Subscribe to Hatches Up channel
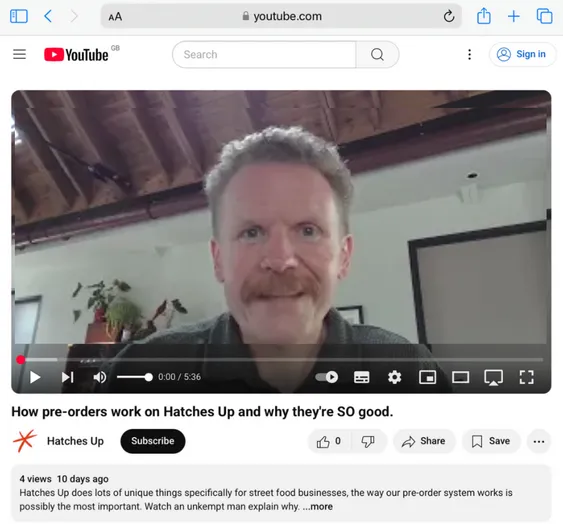The width and height of the screenshot is (563, 524). [x=153, y=441]
